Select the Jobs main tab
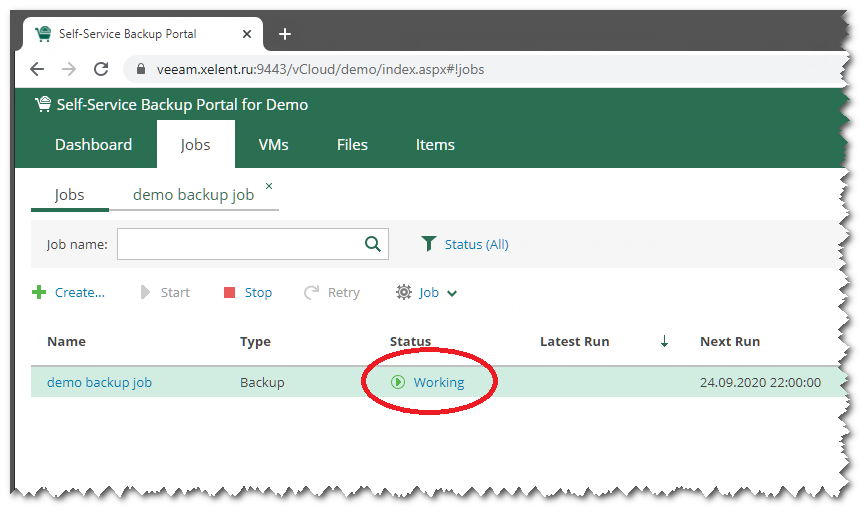 pyautogui.click(x=195, y=145)
